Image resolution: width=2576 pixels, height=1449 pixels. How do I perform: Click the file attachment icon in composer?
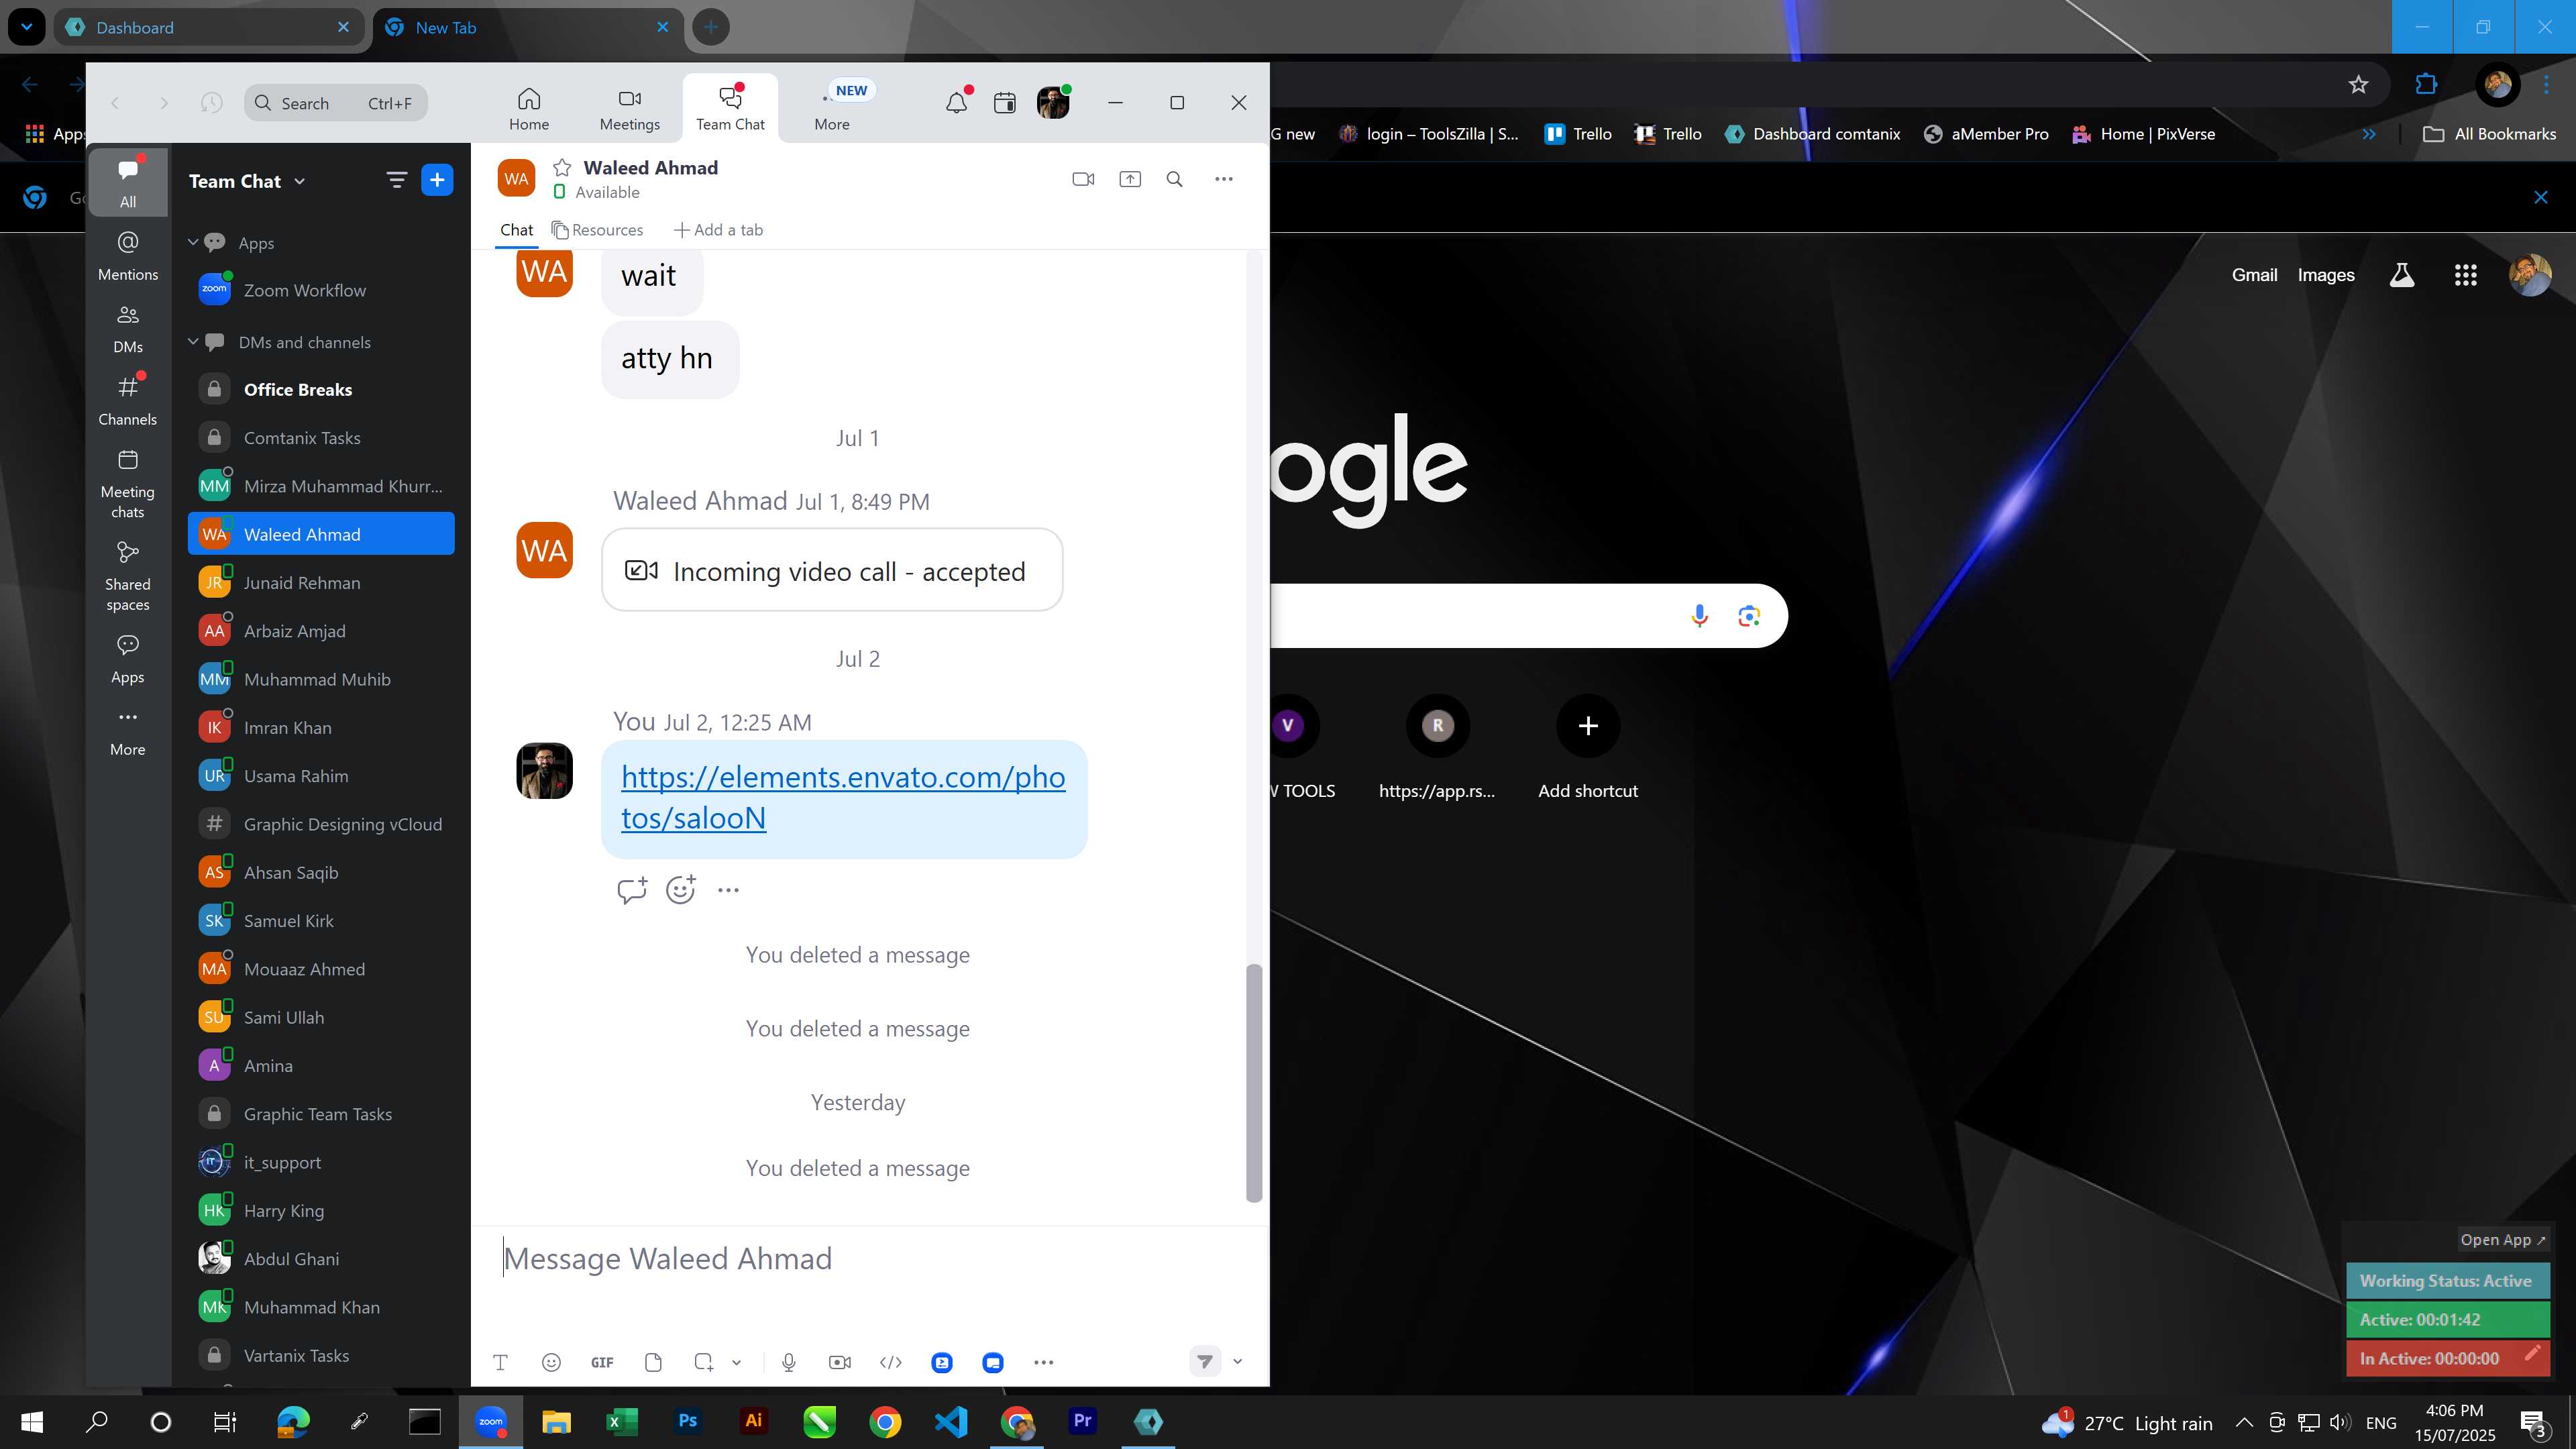click(653, 1362)
